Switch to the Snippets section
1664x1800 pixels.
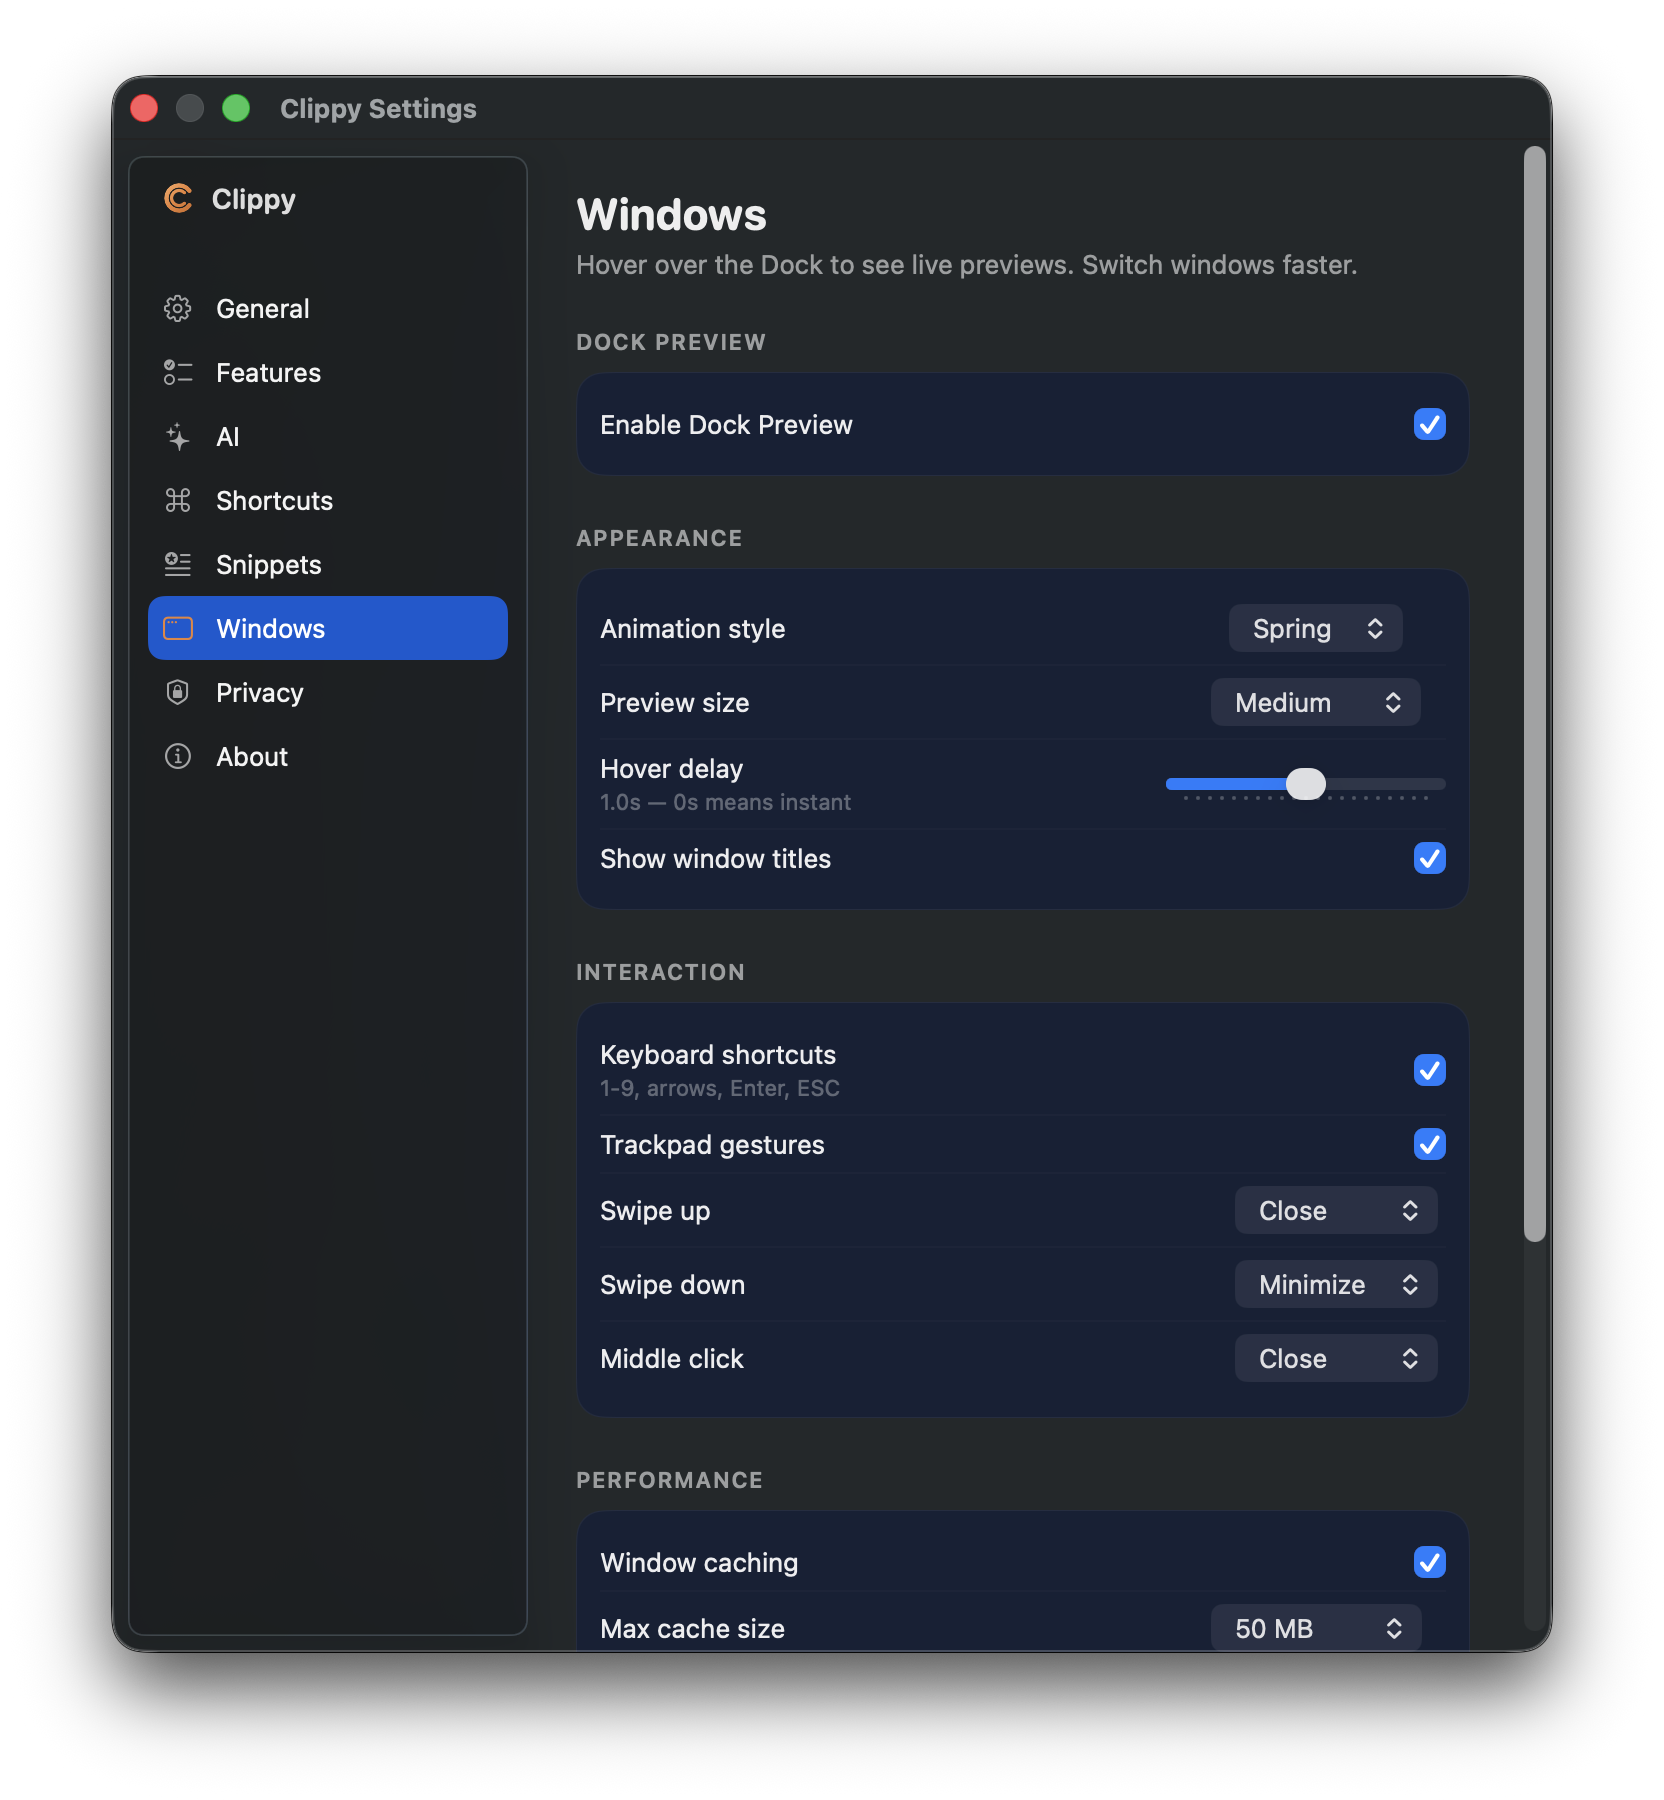[x=328, y=565]
